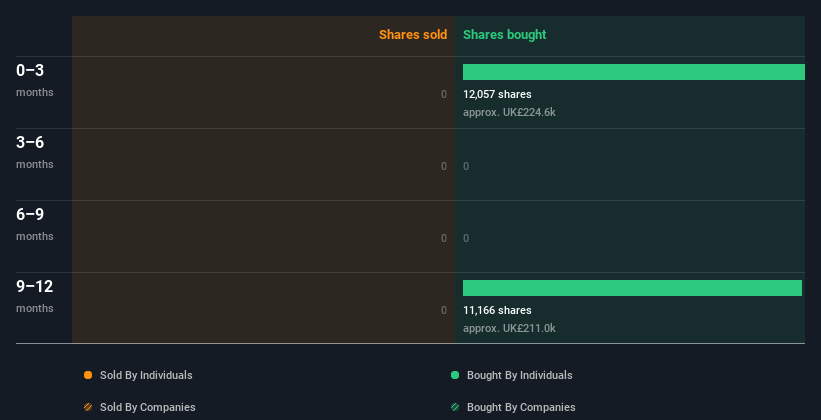Click the 11,166 shares value
This screenshot has height=420, width=821.
[497, 310]
